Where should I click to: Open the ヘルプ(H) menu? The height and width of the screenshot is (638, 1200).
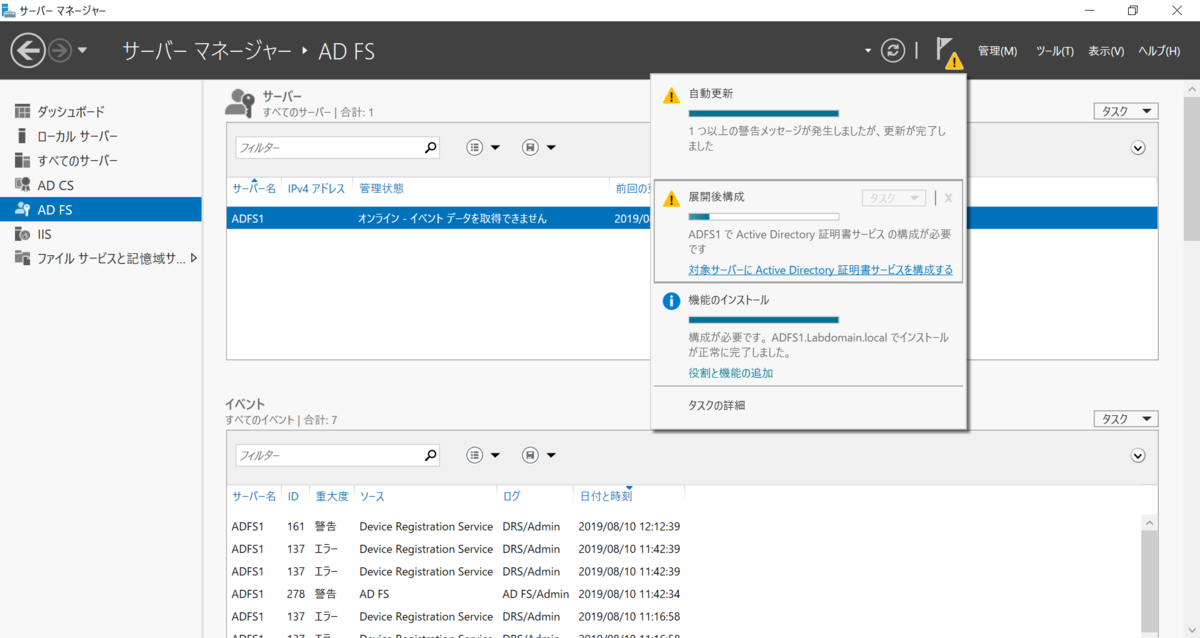(x=1159, y=51)
